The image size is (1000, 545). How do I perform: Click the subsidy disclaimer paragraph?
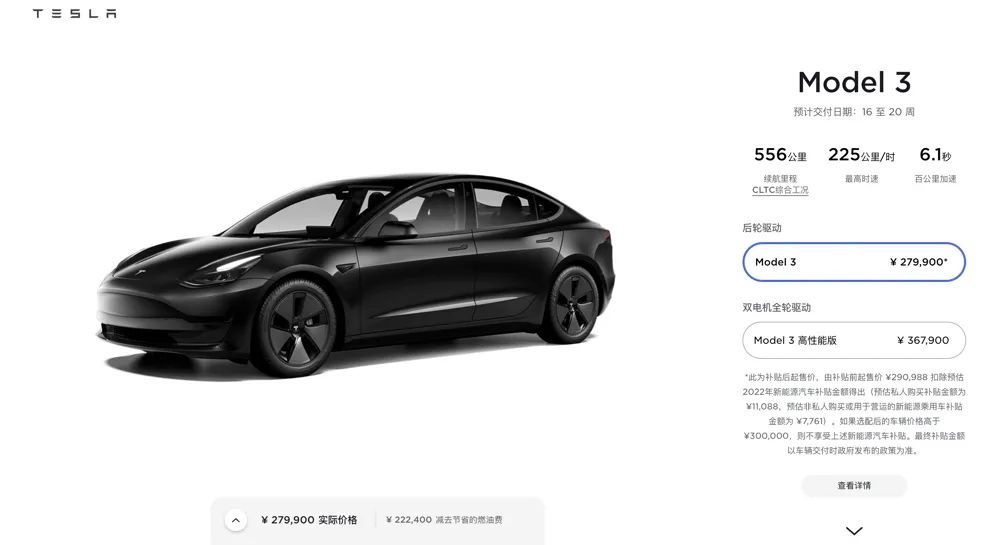pos(854,414)
